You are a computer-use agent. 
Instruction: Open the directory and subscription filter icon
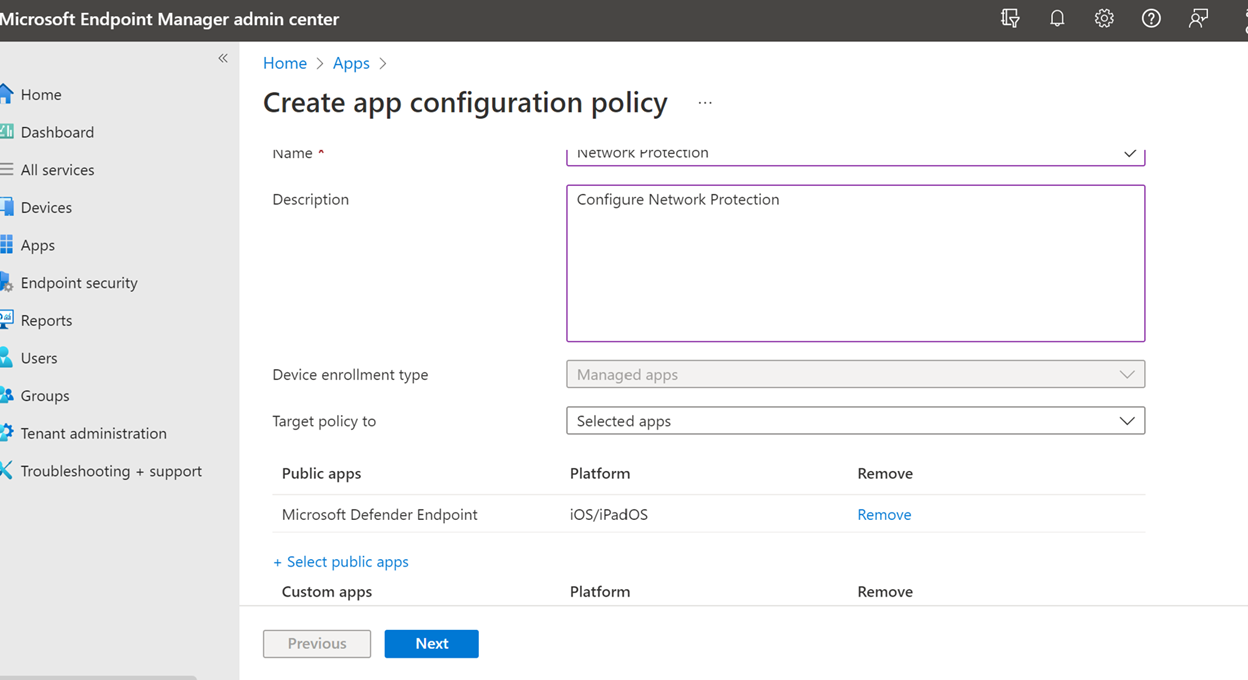click(x=1010, y=19)
